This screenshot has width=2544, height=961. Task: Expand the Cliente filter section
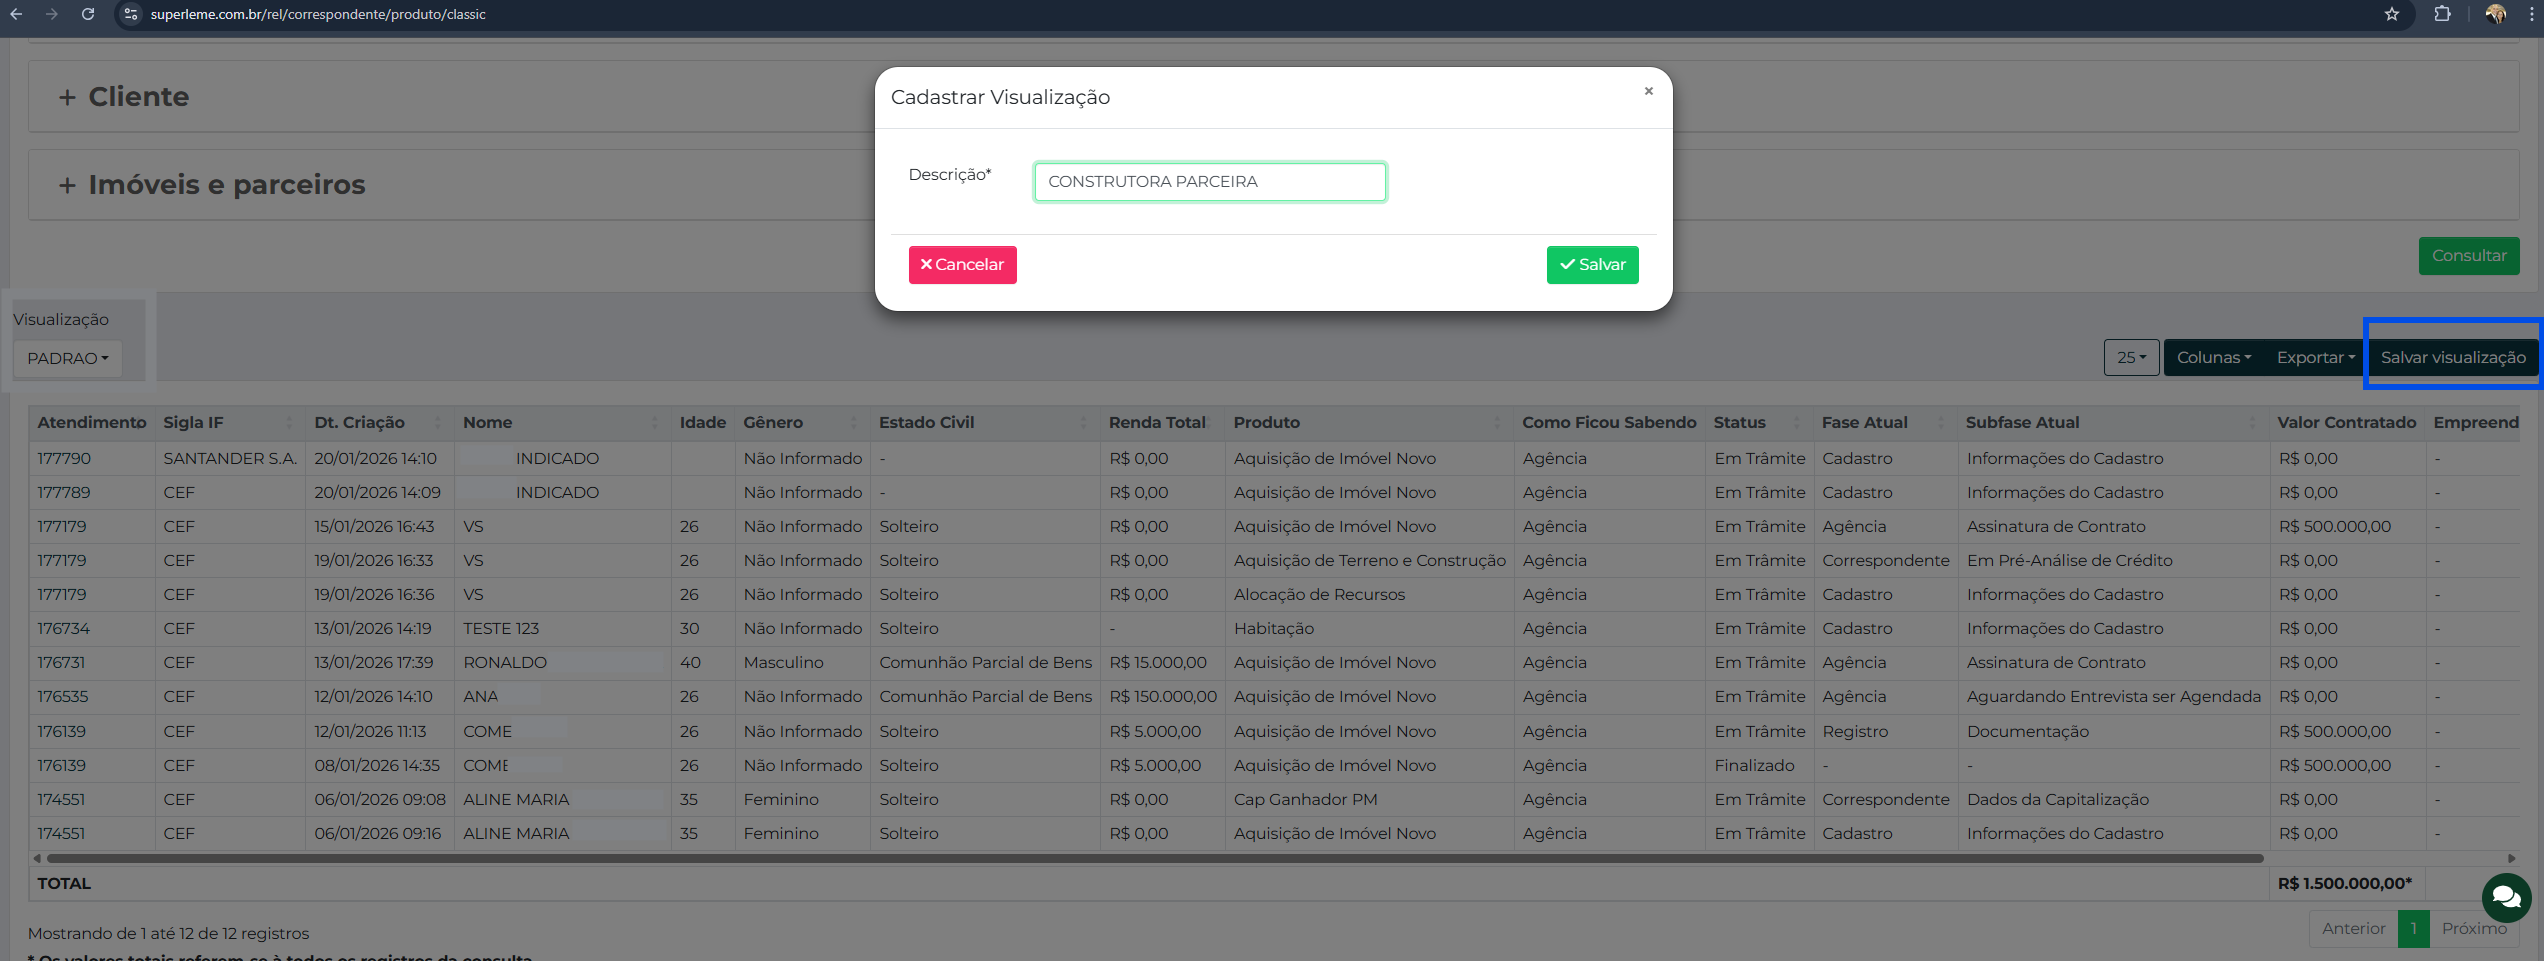point(124,97)
